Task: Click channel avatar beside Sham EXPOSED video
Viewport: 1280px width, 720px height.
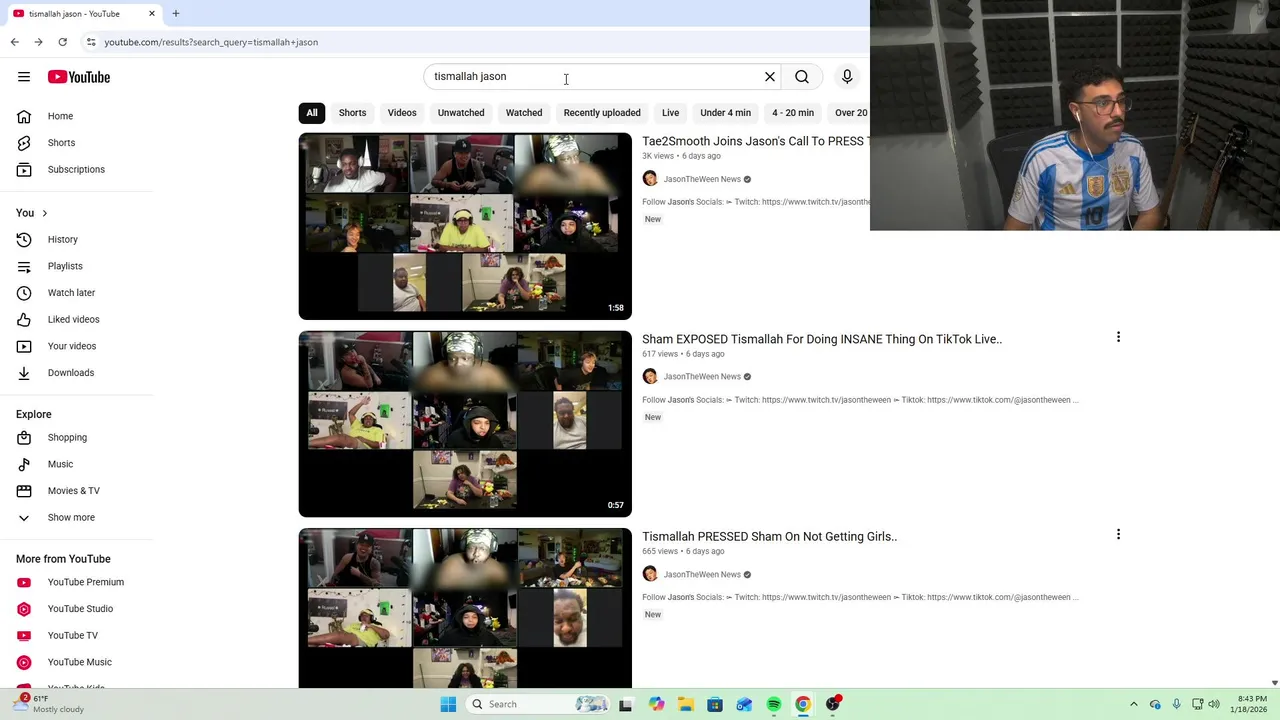Action: coord(650,377)
